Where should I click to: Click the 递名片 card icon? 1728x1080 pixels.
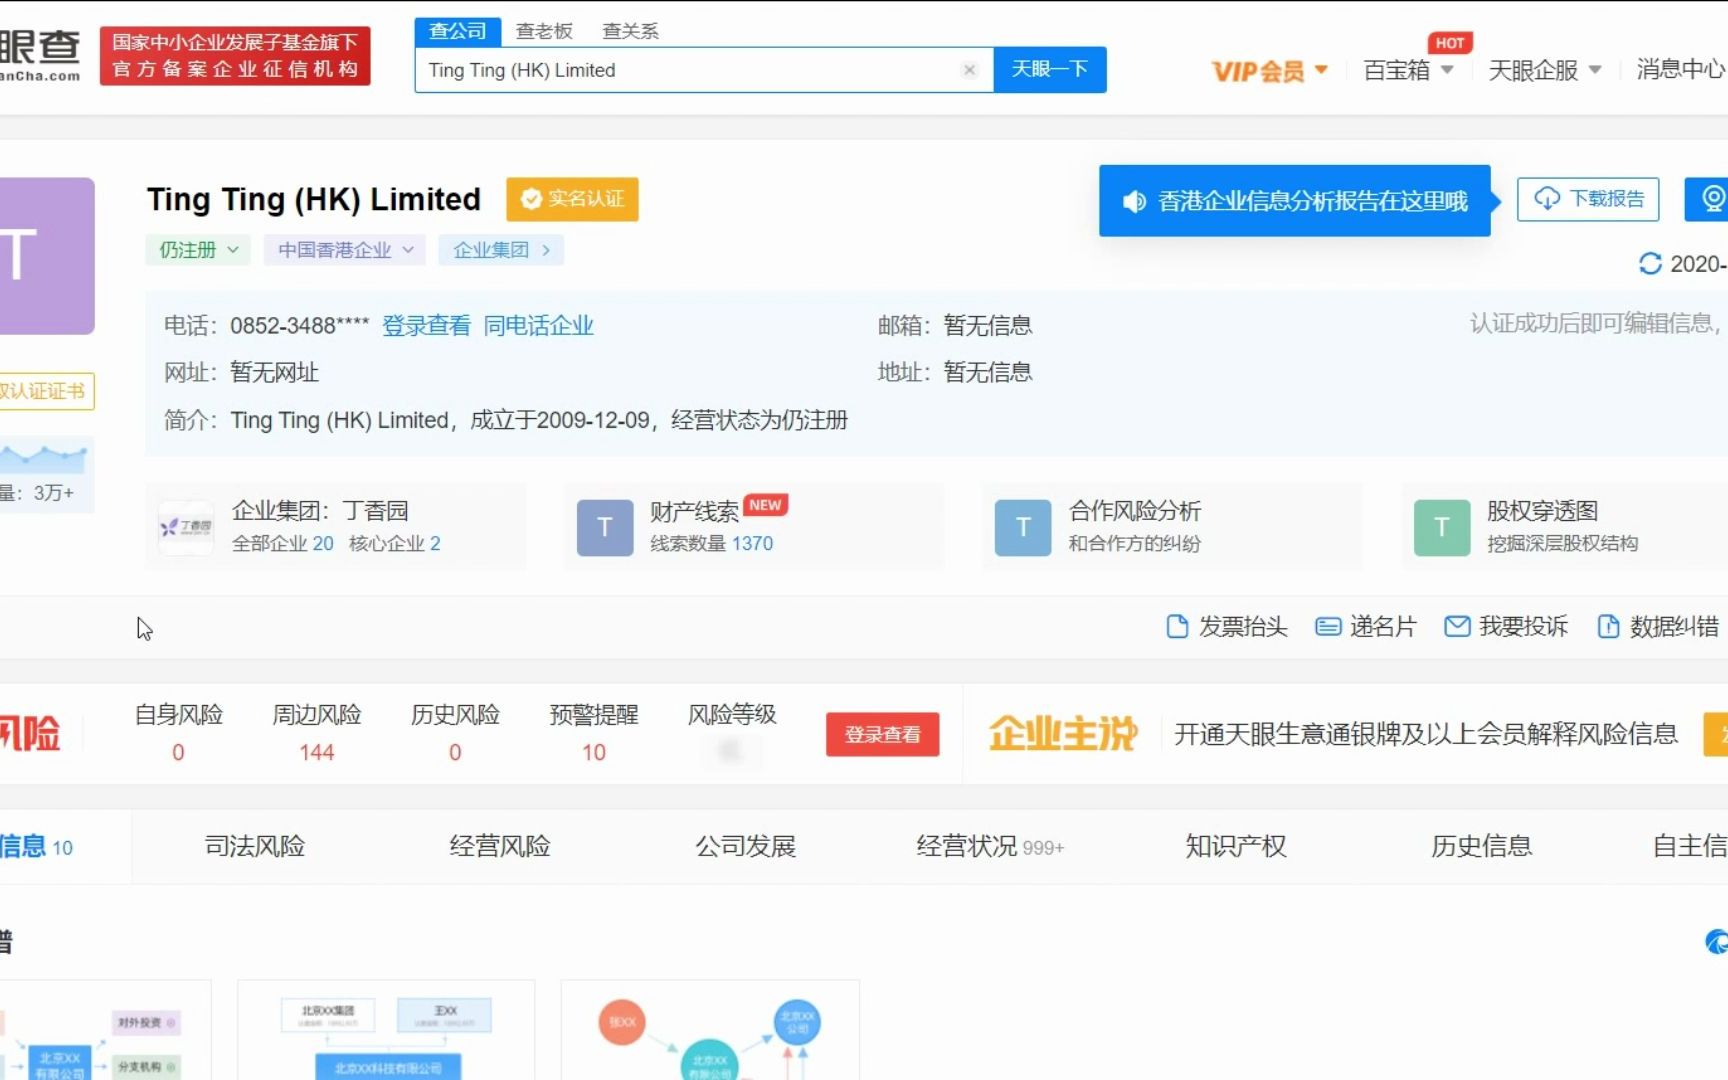(1328, 627)
